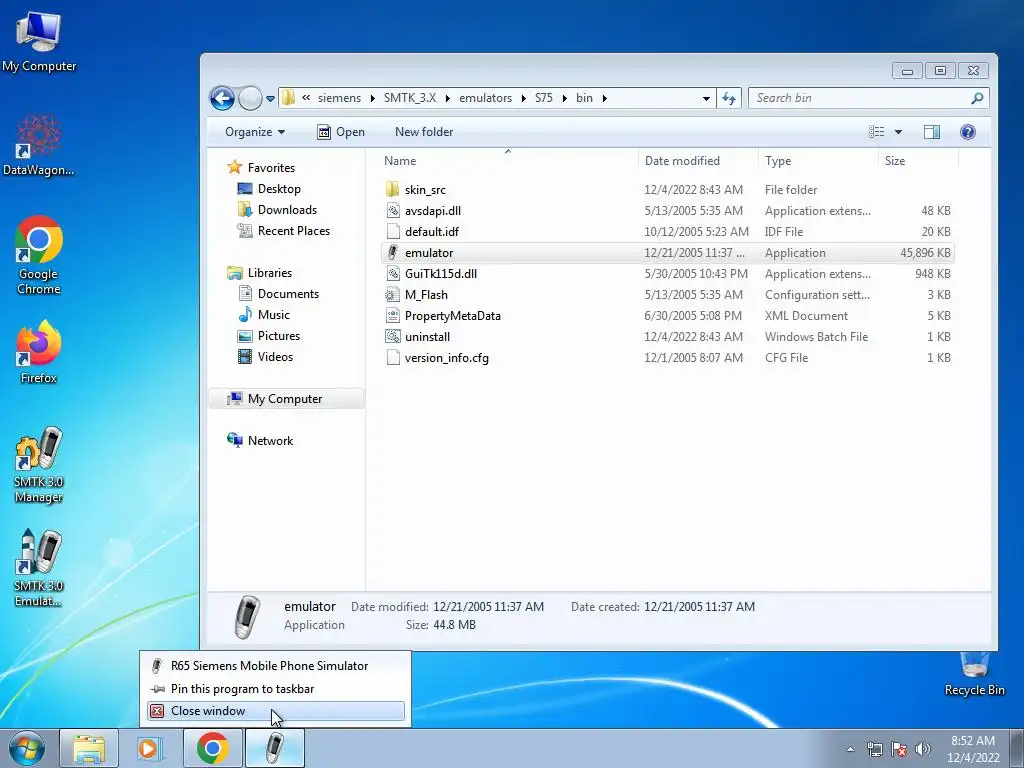Image resolution: width=1024 pixels, height=768 pixels.
Task: Select the skin_src folder
Action: [x=667, y=190]
